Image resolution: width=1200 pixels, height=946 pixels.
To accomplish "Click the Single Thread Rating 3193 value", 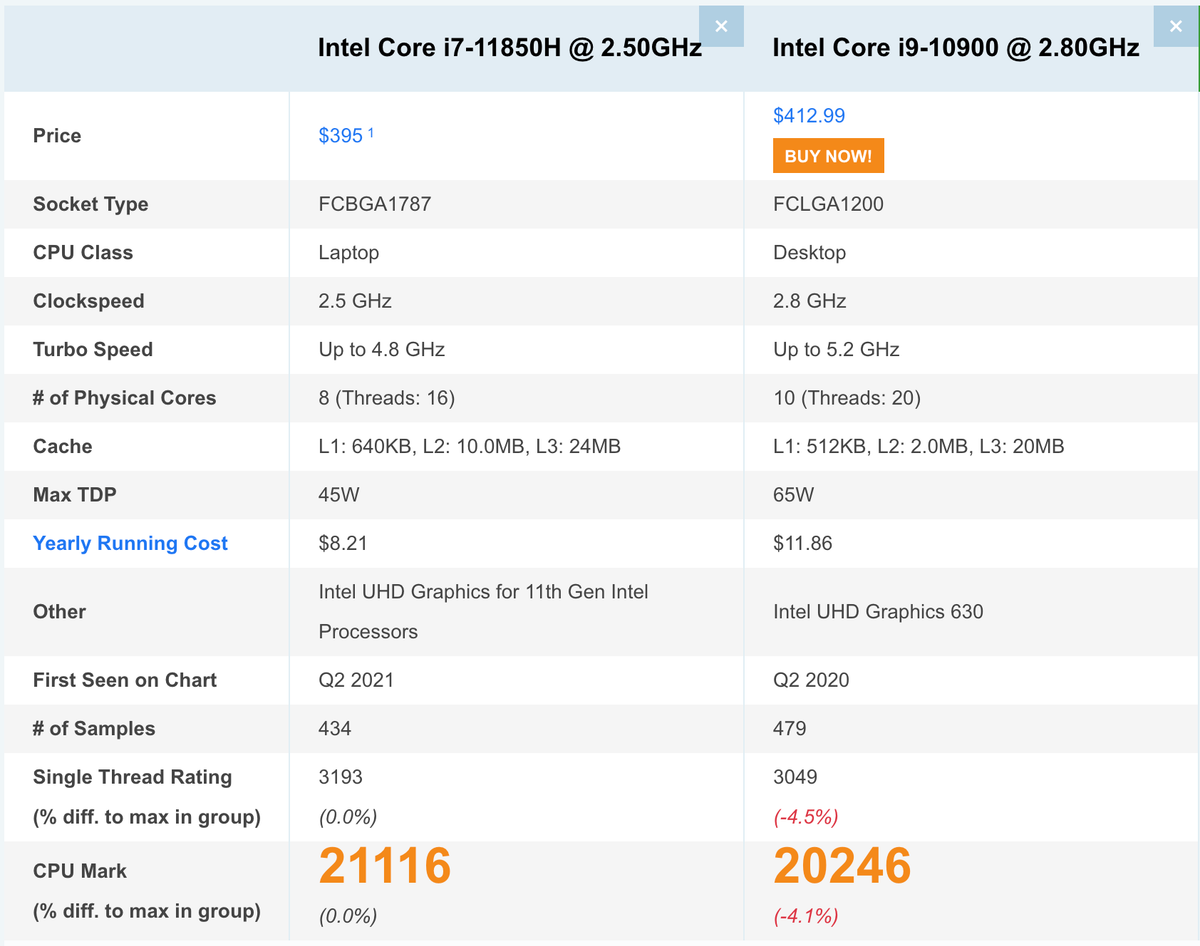I will click(x=340, y=777).
